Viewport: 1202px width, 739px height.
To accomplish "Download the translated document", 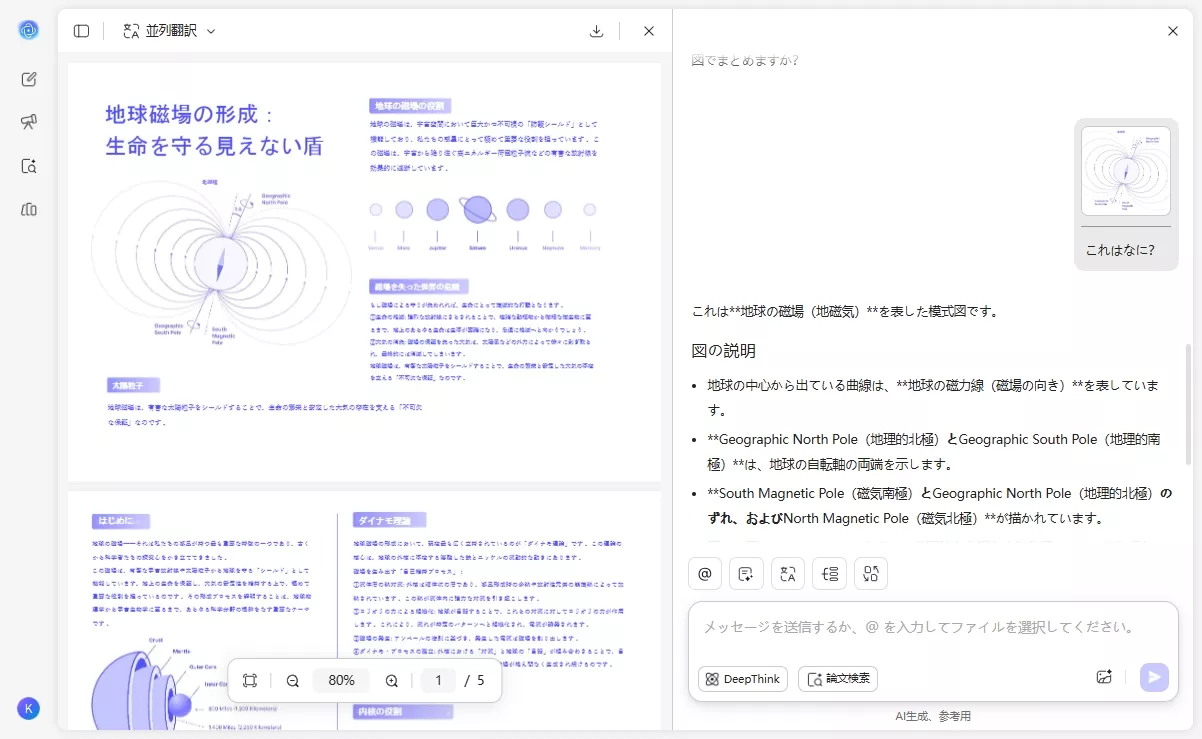I will (x=596, y=31).
